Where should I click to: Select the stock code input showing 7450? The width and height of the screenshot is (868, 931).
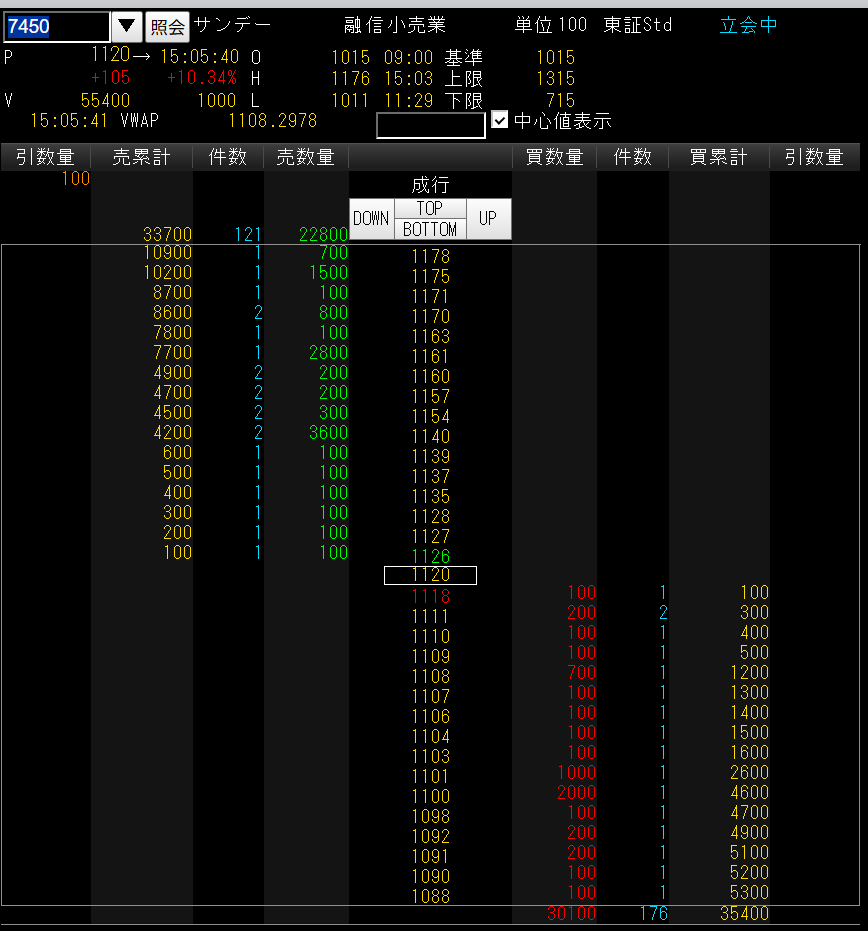coord(57,24)
